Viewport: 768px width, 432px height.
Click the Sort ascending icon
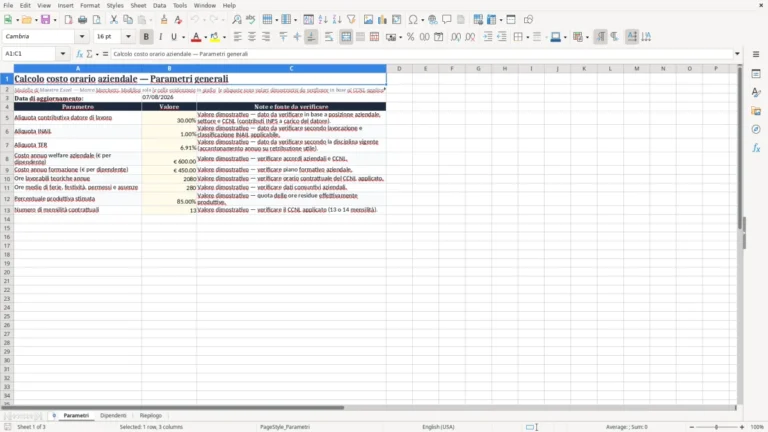pyautogui.click(x=323, y=20)
